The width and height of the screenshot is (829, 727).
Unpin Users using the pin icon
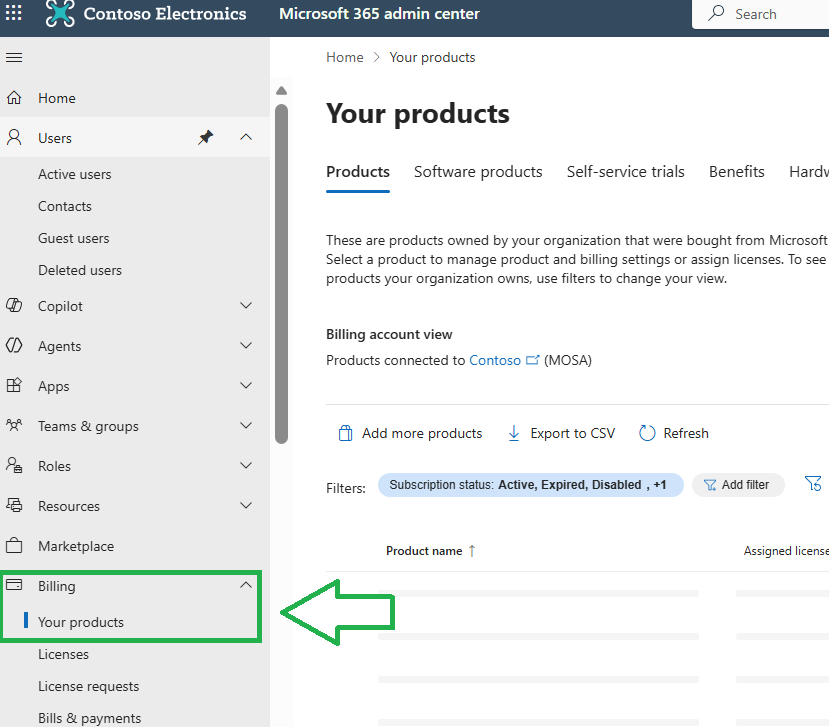click(205, 137)
